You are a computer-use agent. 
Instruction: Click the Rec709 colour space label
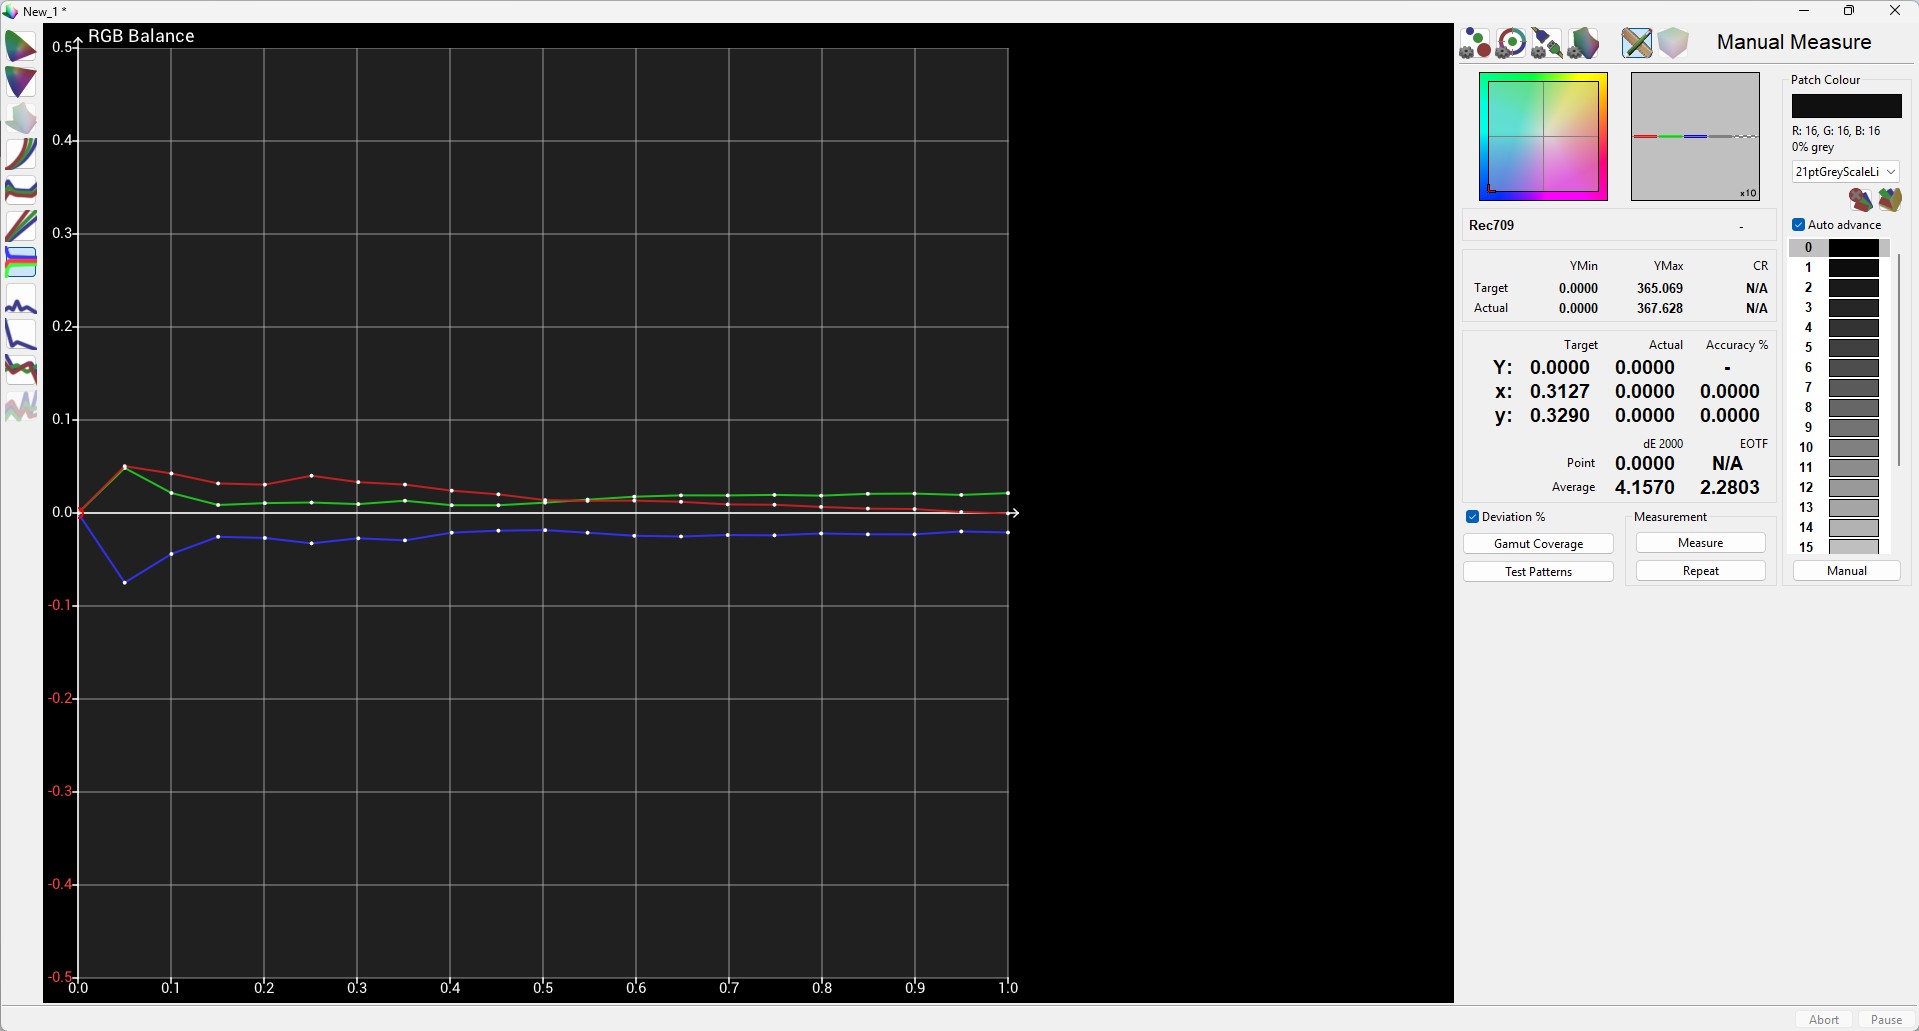click(1491, 226)
